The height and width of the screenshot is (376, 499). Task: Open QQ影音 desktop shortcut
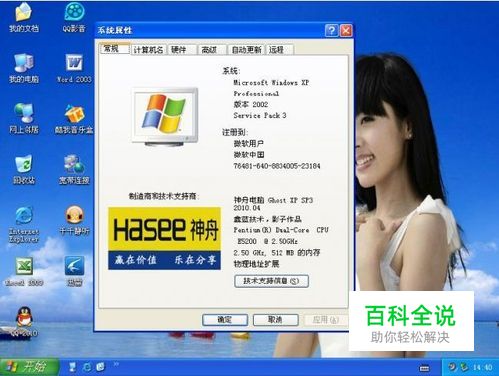[x=74, y=17]
